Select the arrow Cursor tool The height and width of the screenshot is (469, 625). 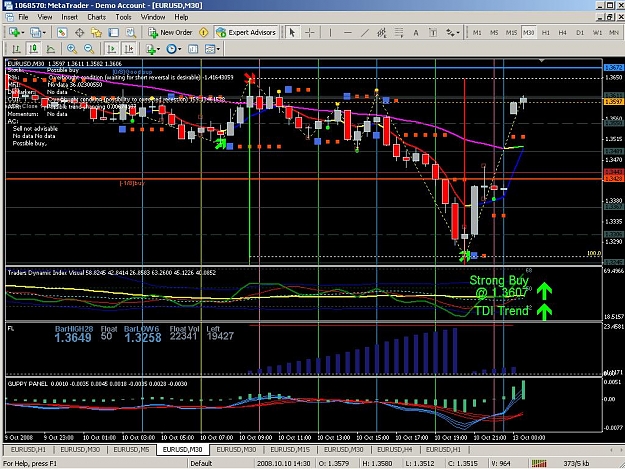coord(292,32)
